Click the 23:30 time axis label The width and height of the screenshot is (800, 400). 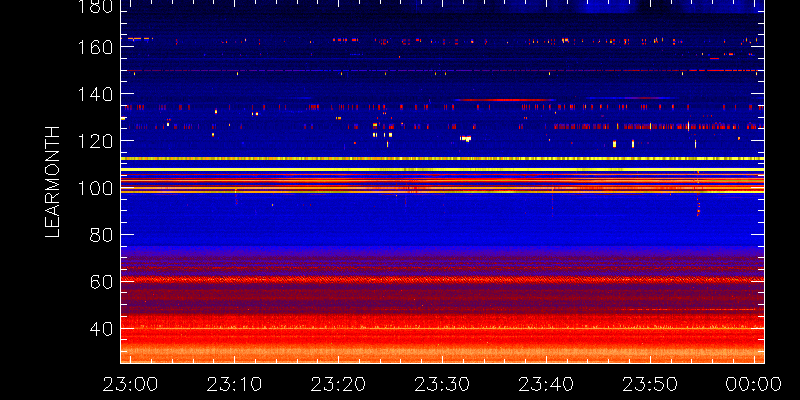point(442,384)
